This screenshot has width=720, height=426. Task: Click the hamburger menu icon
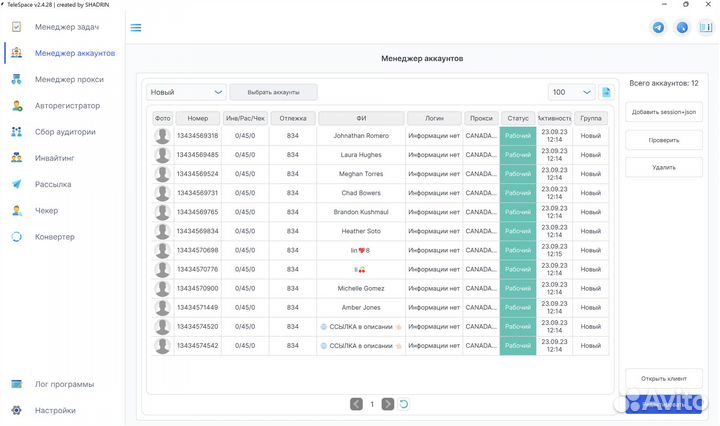coord(136,28)
